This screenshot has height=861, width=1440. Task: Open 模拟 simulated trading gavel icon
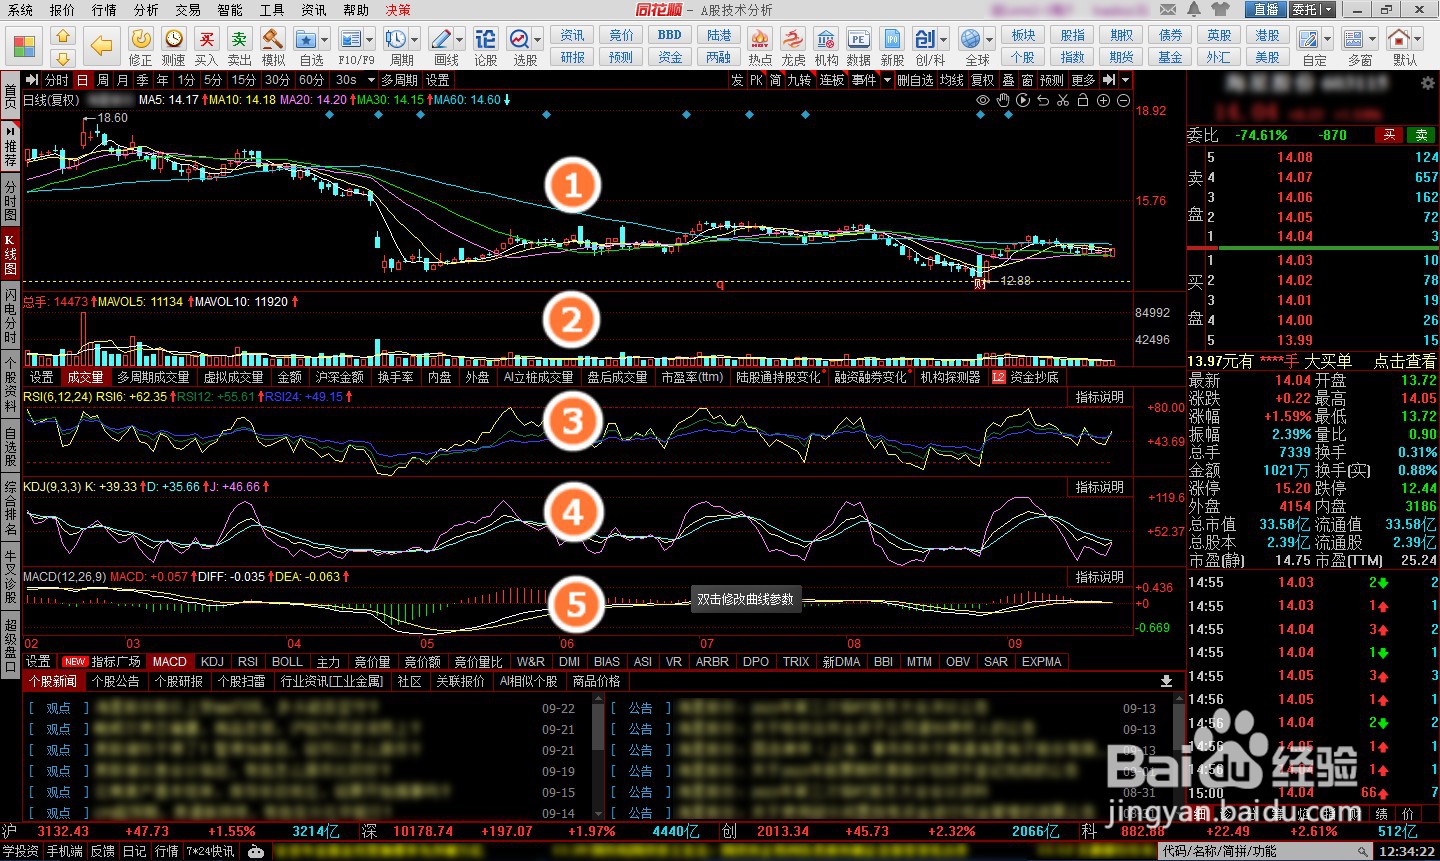pos(272,38)
